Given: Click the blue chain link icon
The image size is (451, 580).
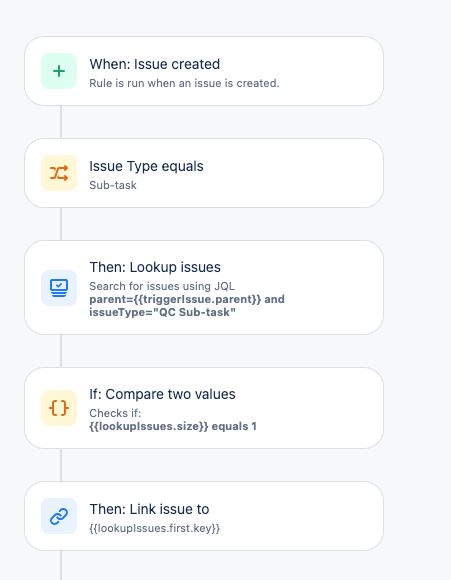Looking at the screenshot, I should (x=59, y=516).
